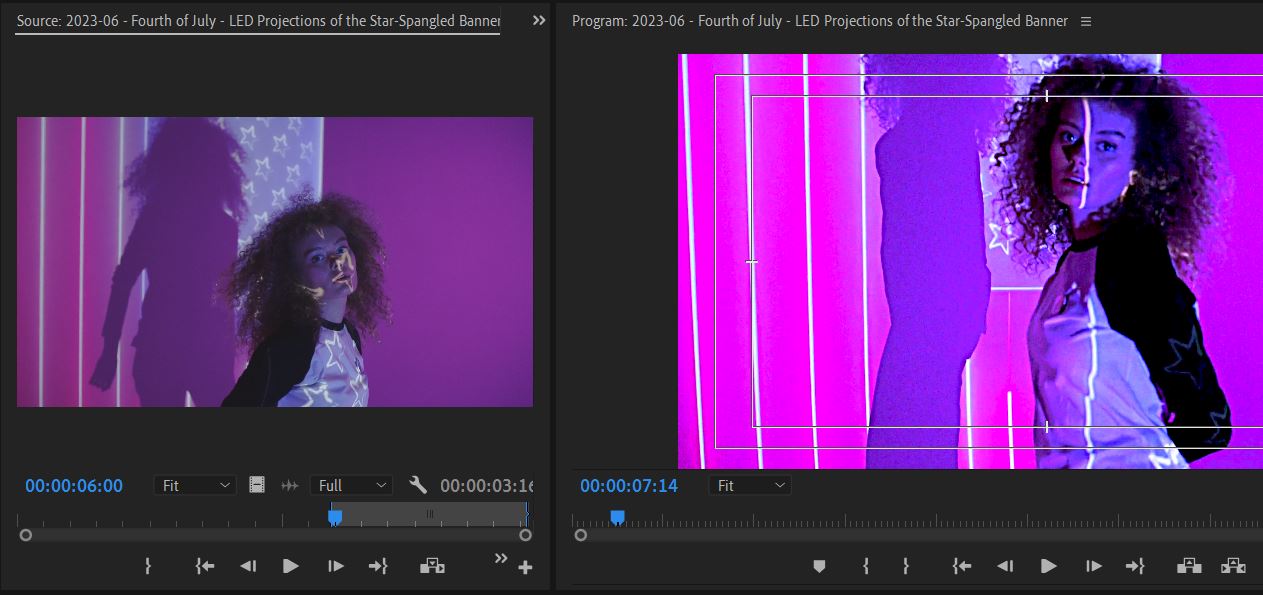Mark Out point in Program monitor
Image resolution: width=1263 pixels, height=595 pixels.
pyautogui.click(x=906, y=566)
